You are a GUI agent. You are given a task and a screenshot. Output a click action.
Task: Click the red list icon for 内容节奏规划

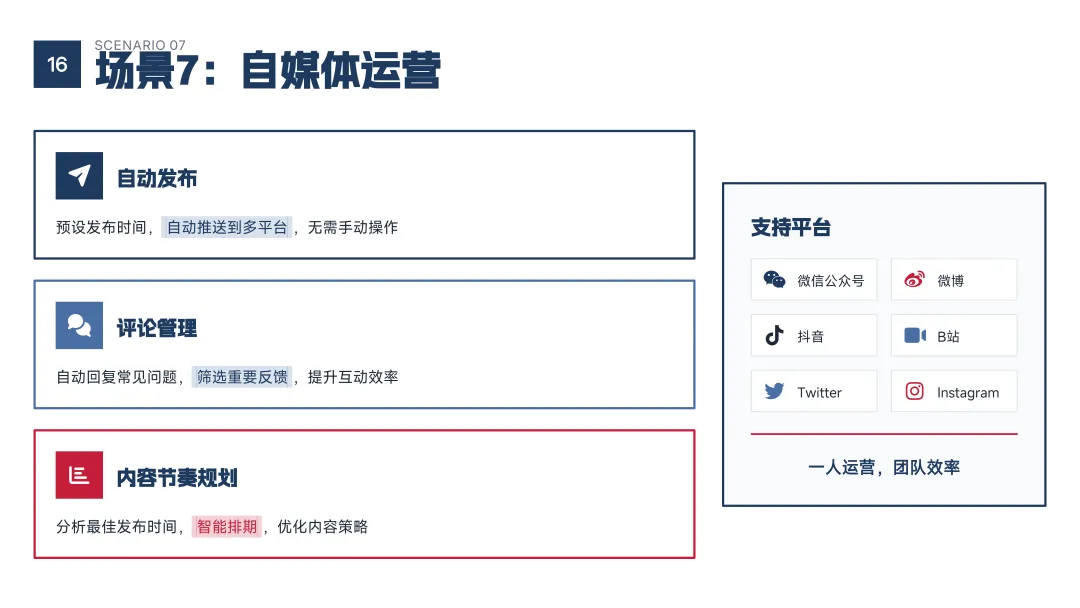(x=79, y=475)
